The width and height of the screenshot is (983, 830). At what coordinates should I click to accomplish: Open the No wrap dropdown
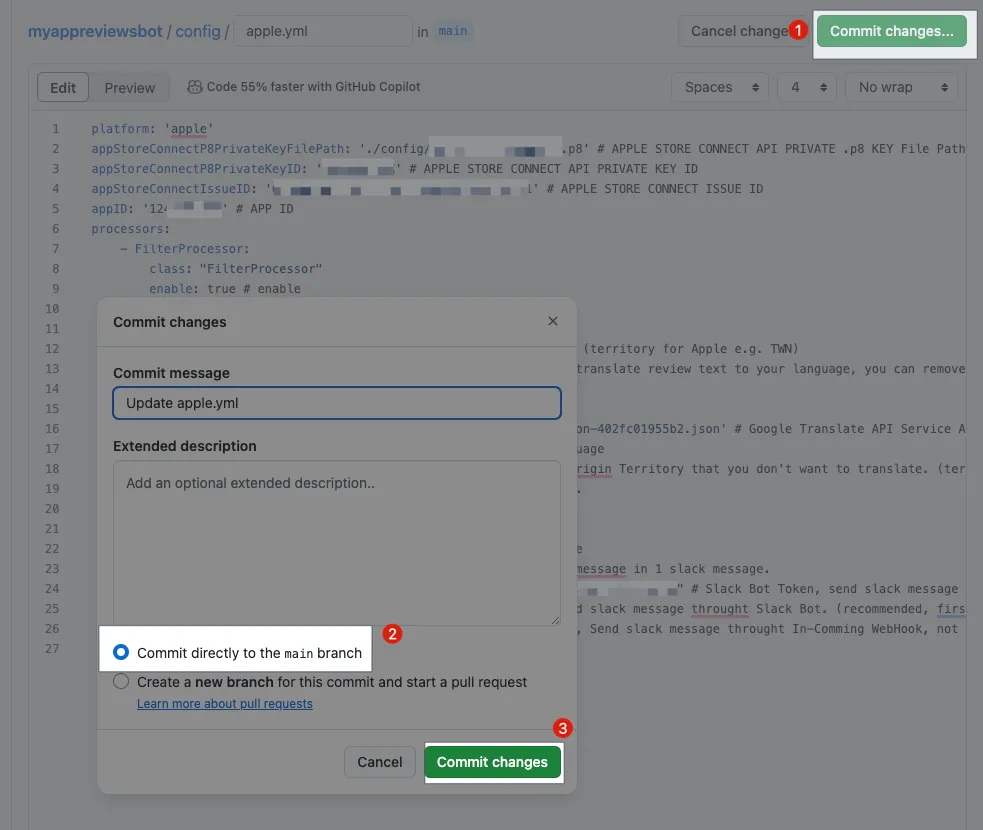pyautogui.click(x=901, y=87)
